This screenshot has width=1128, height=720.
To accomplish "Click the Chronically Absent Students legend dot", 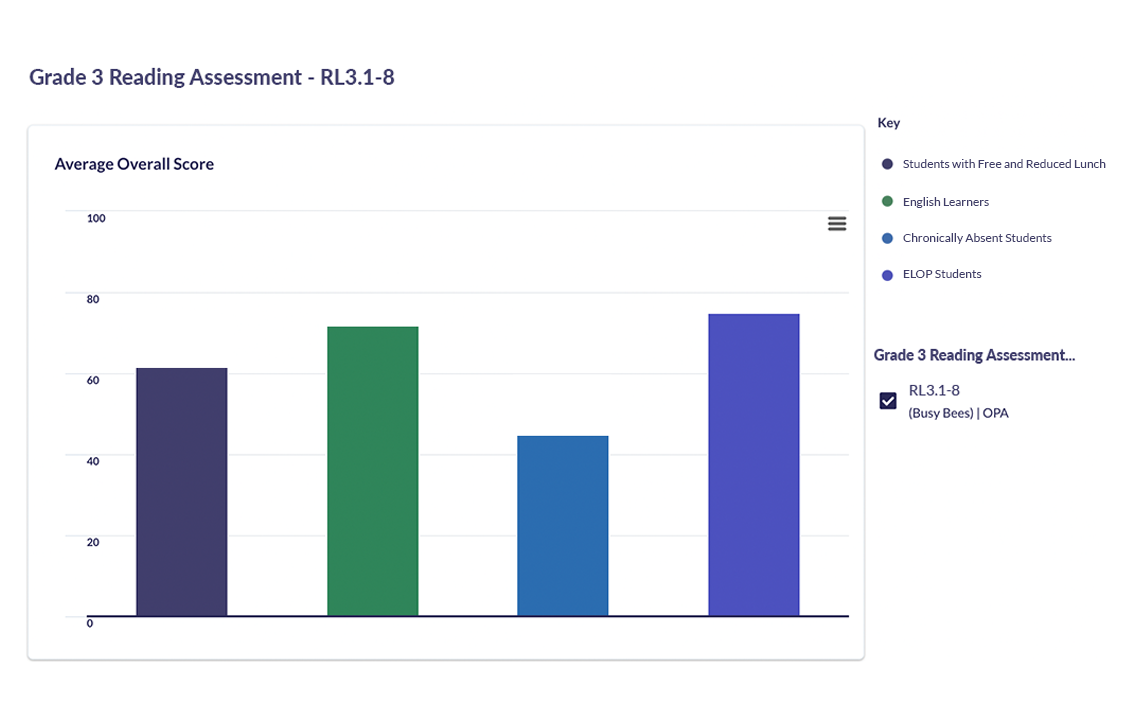I will (887, 238).
